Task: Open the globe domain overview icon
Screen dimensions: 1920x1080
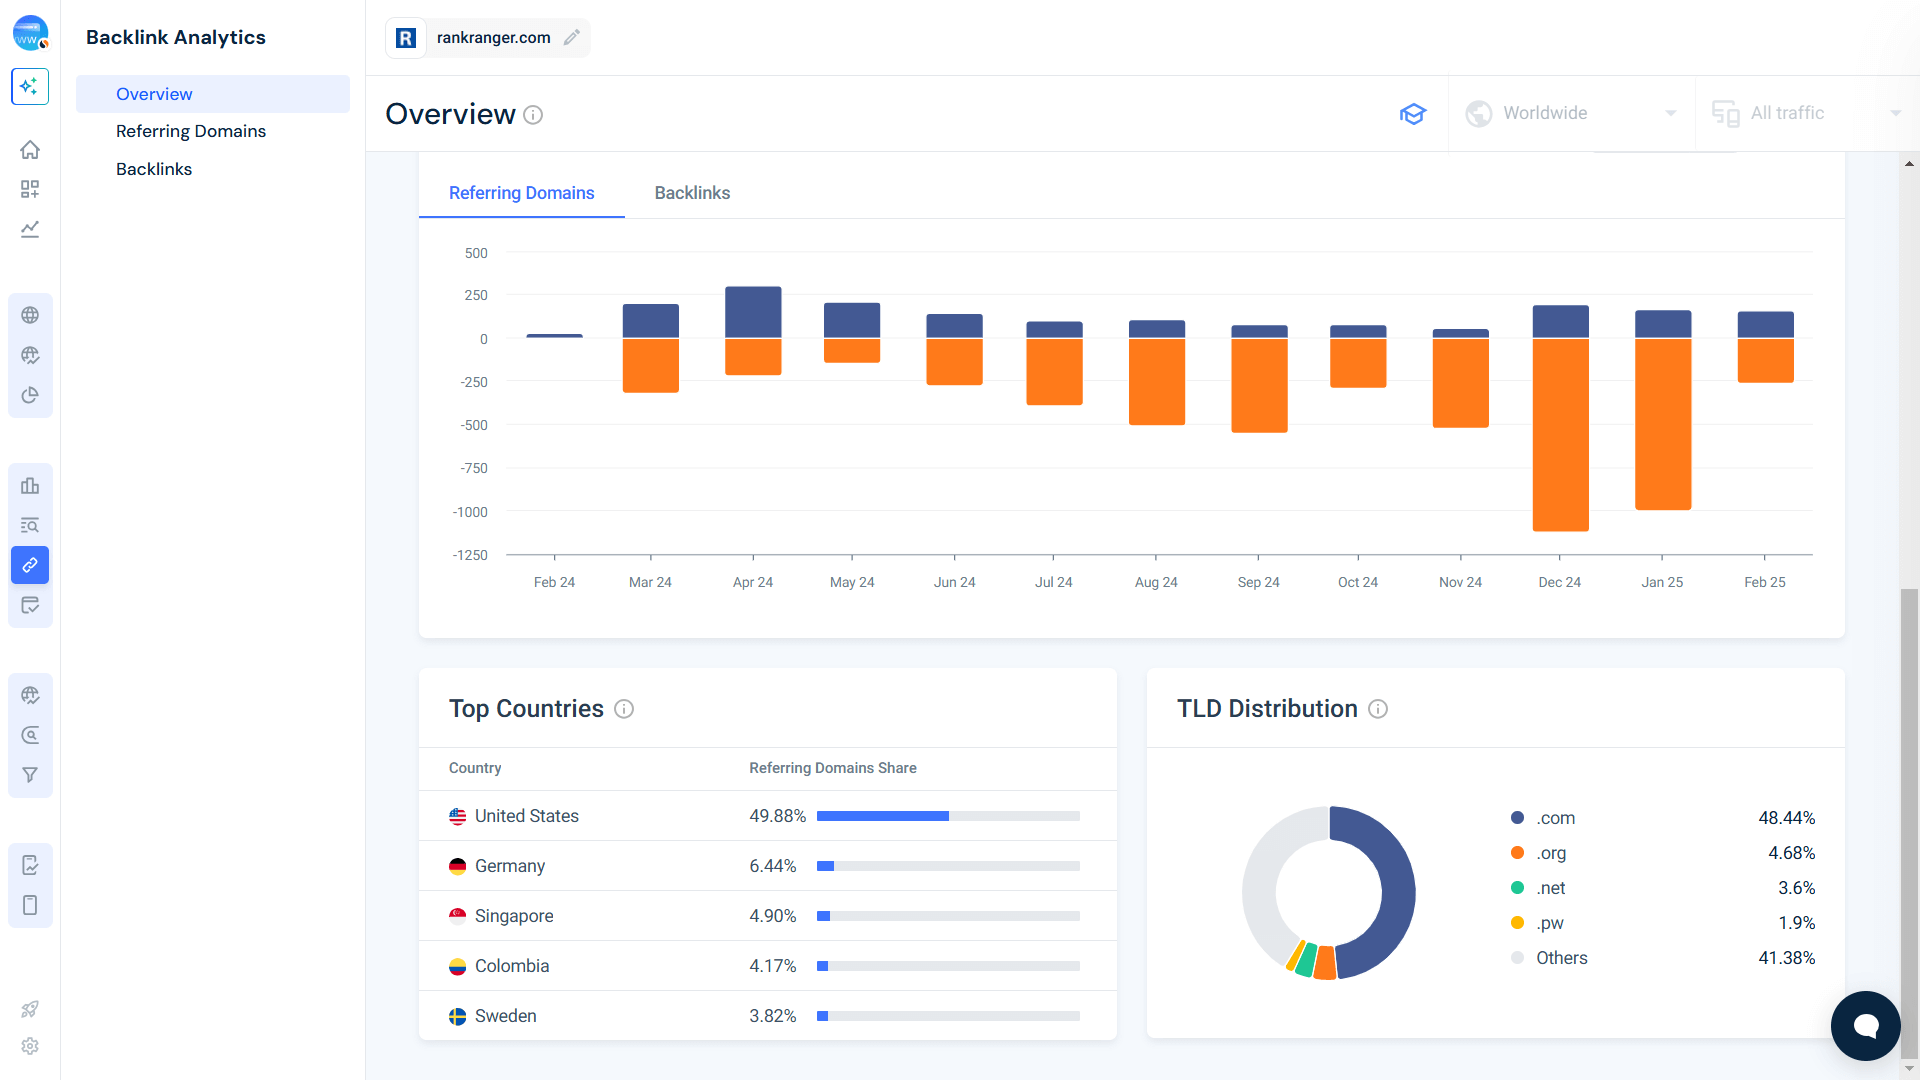Action: pyautogui.click(x=30, y=314)
